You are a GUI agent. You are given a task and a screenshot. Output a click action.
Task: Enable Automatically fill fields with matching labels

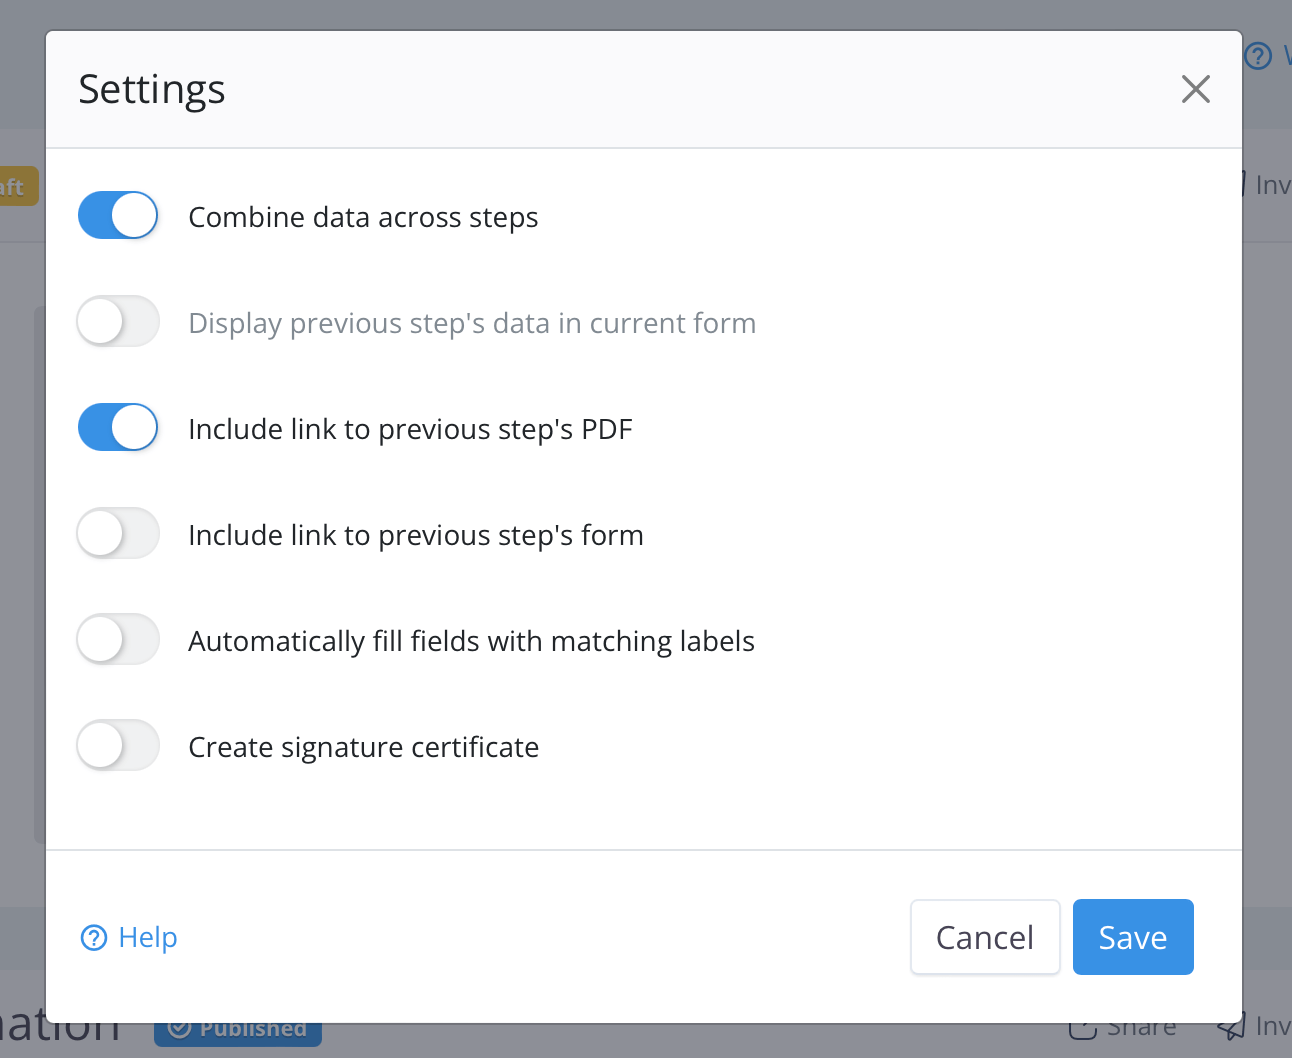118,640
